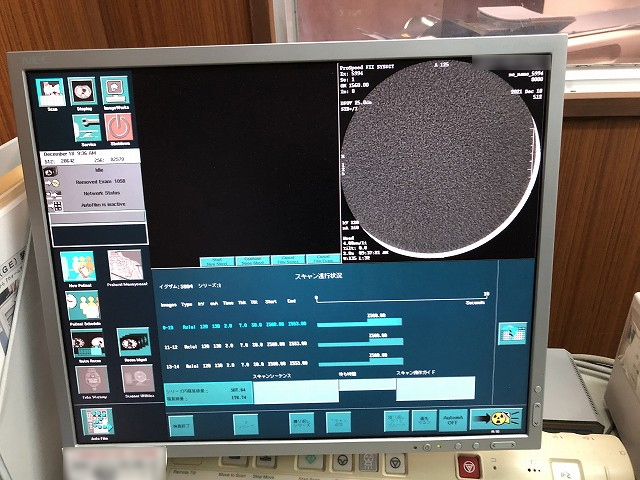Click the scanner Idle status icon
Image resolution: width=640 pixels, height=480 pixels.
pos(50,172)
